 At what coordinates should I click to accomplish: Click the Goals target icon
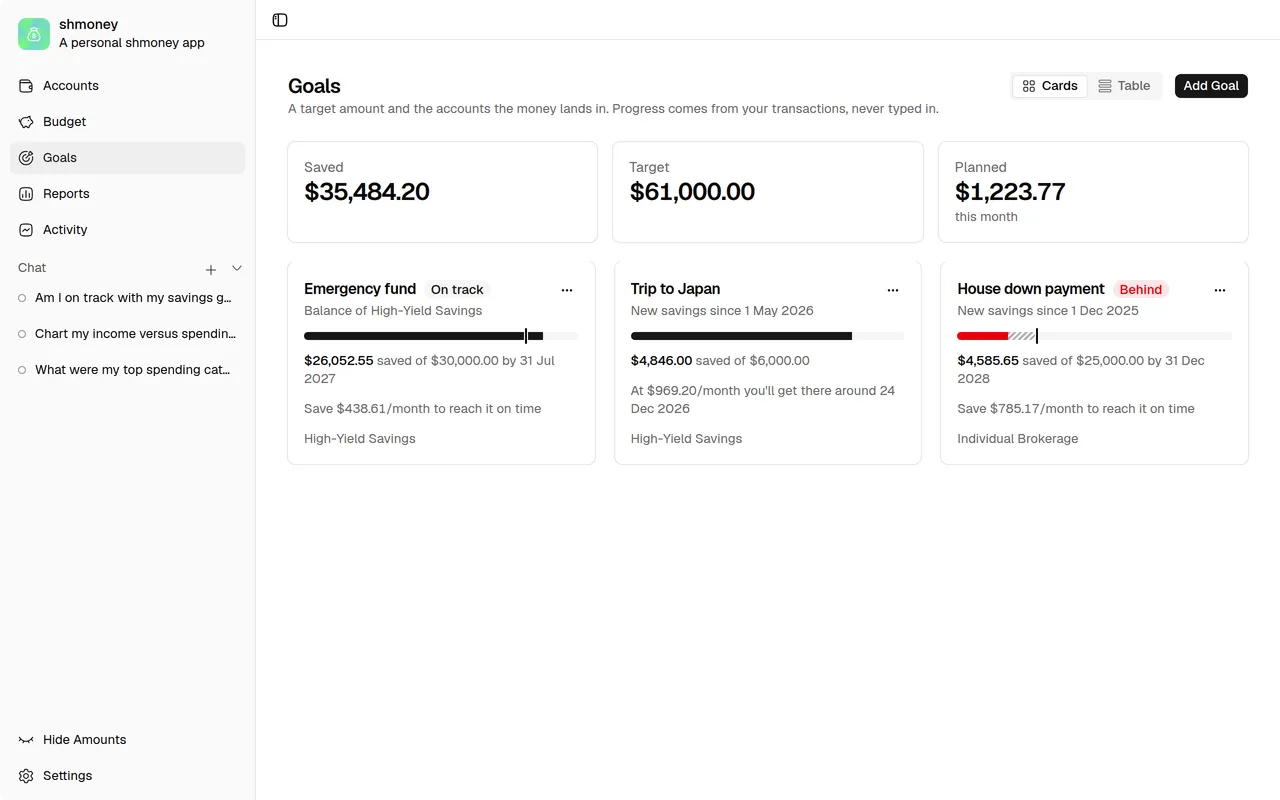click(26, 158)
